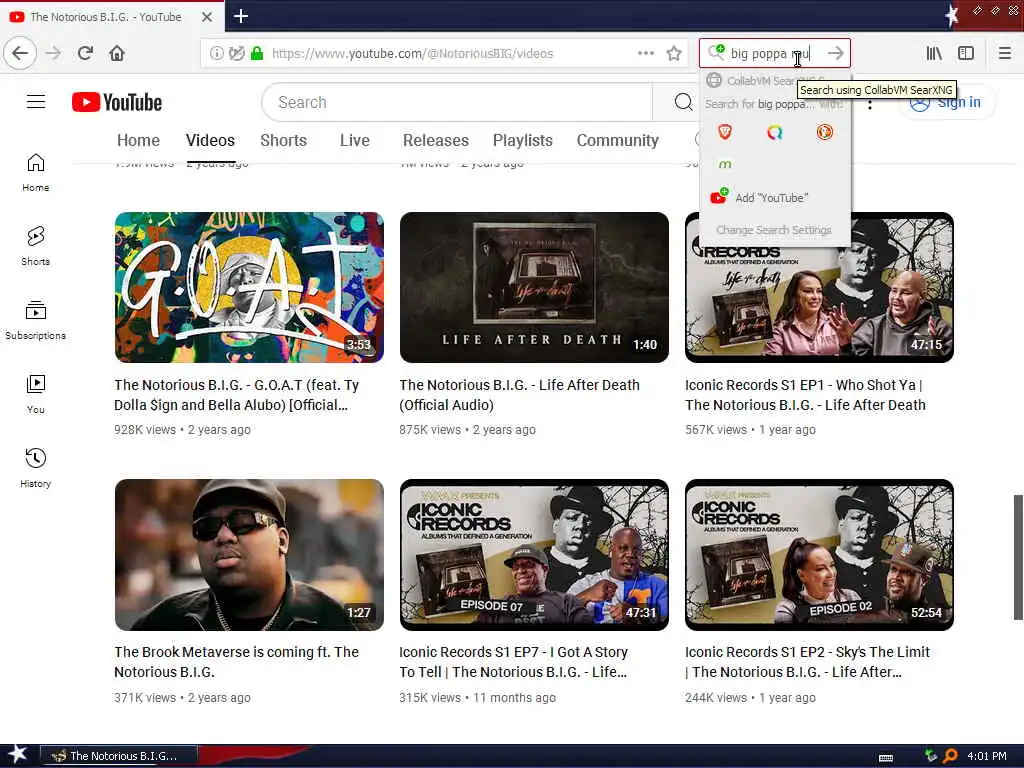Open Subscriptions in YouTube sidebar
1024x768 pixels.
(35, 320)
